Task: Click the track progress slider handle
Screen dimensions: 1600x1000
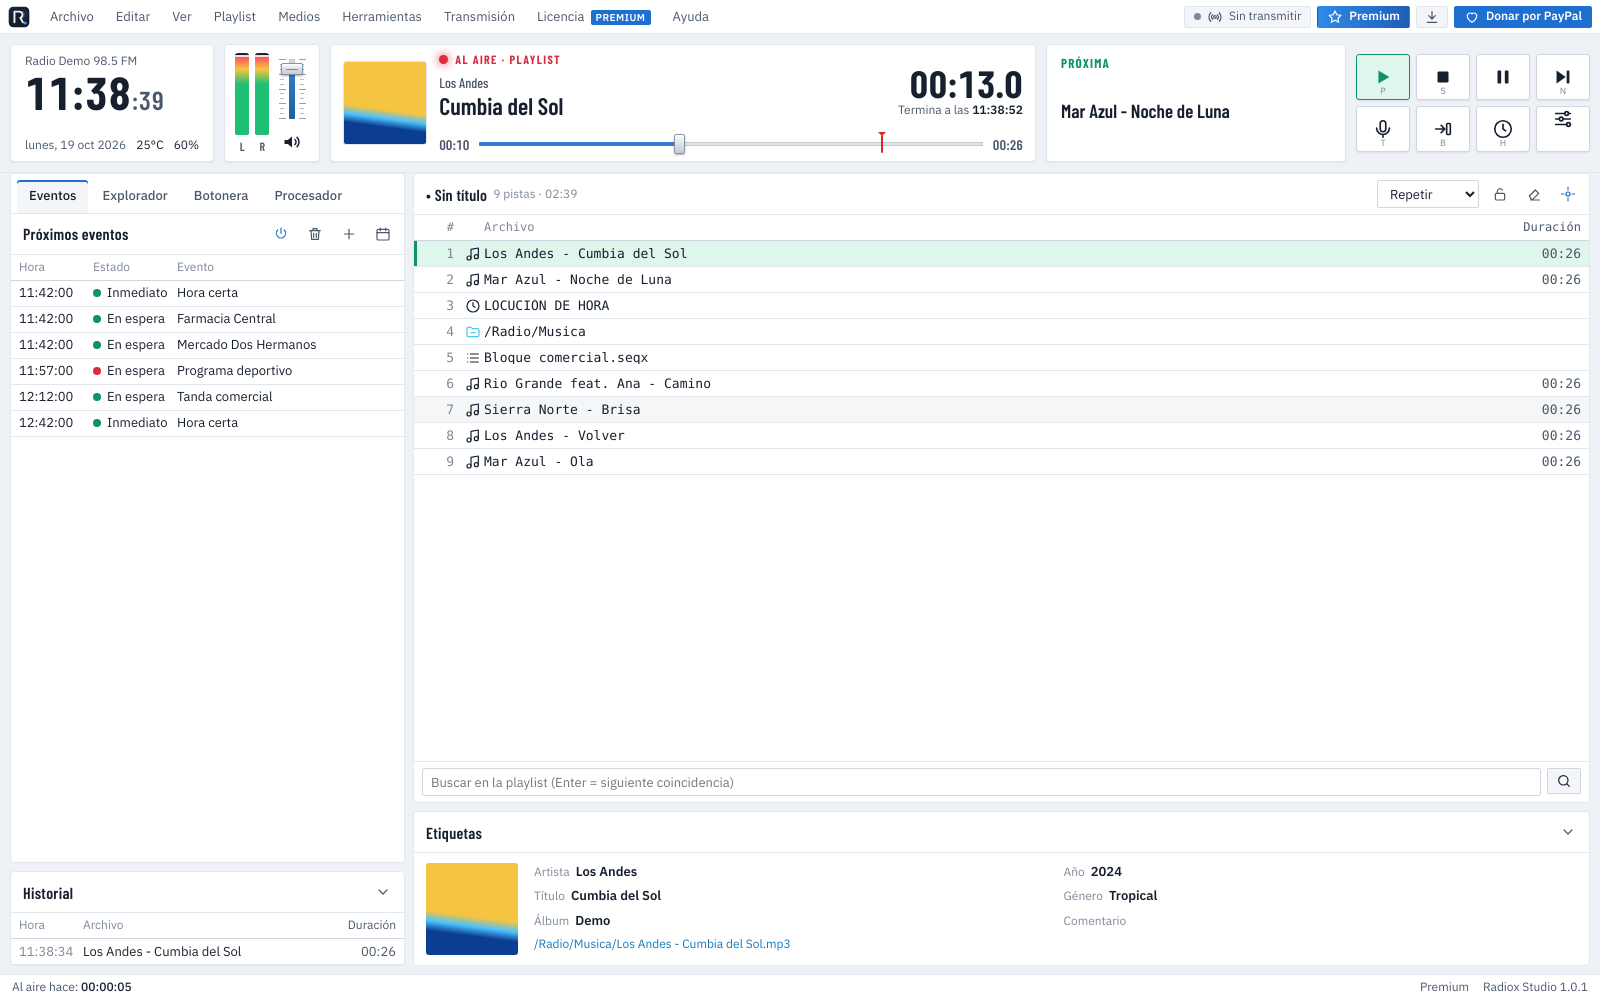Action: (680, 144)
